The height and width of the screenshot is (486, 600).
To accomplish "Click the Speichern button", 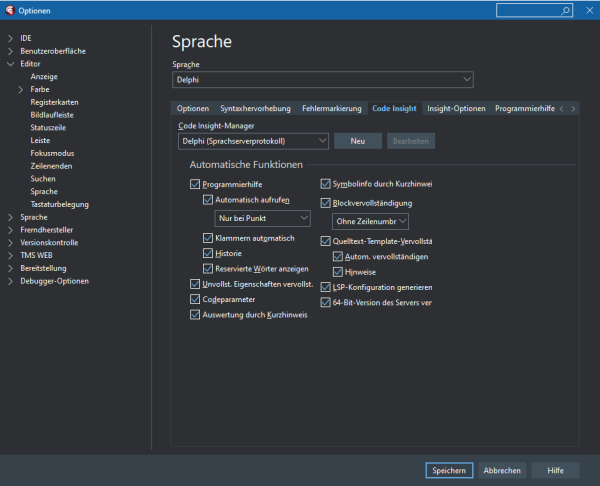I will pos(448,470).
